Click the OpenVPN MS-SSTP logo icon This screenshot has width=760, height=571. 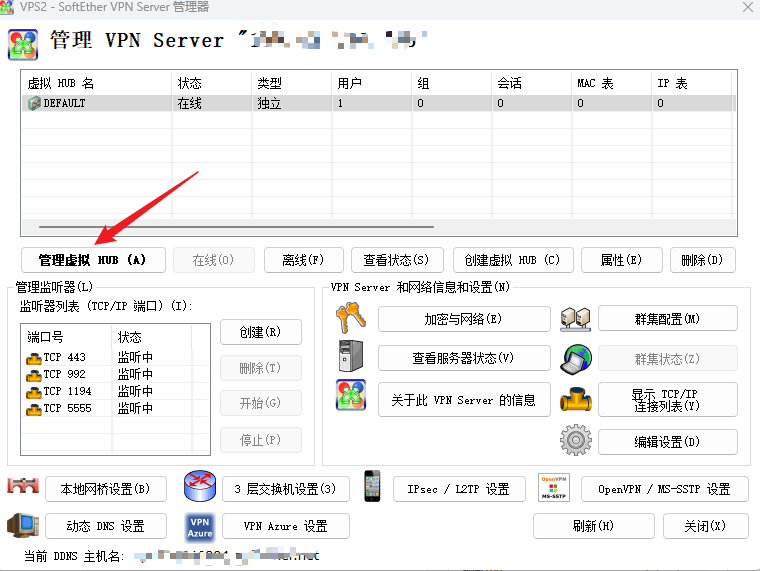(x=553, y=488)
